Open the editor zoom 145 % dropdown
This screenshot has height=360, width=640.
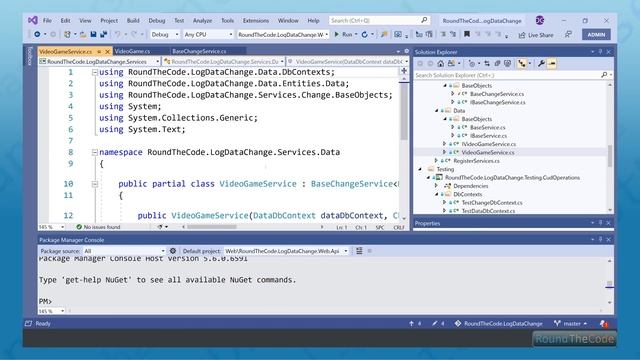pos(51,227)
